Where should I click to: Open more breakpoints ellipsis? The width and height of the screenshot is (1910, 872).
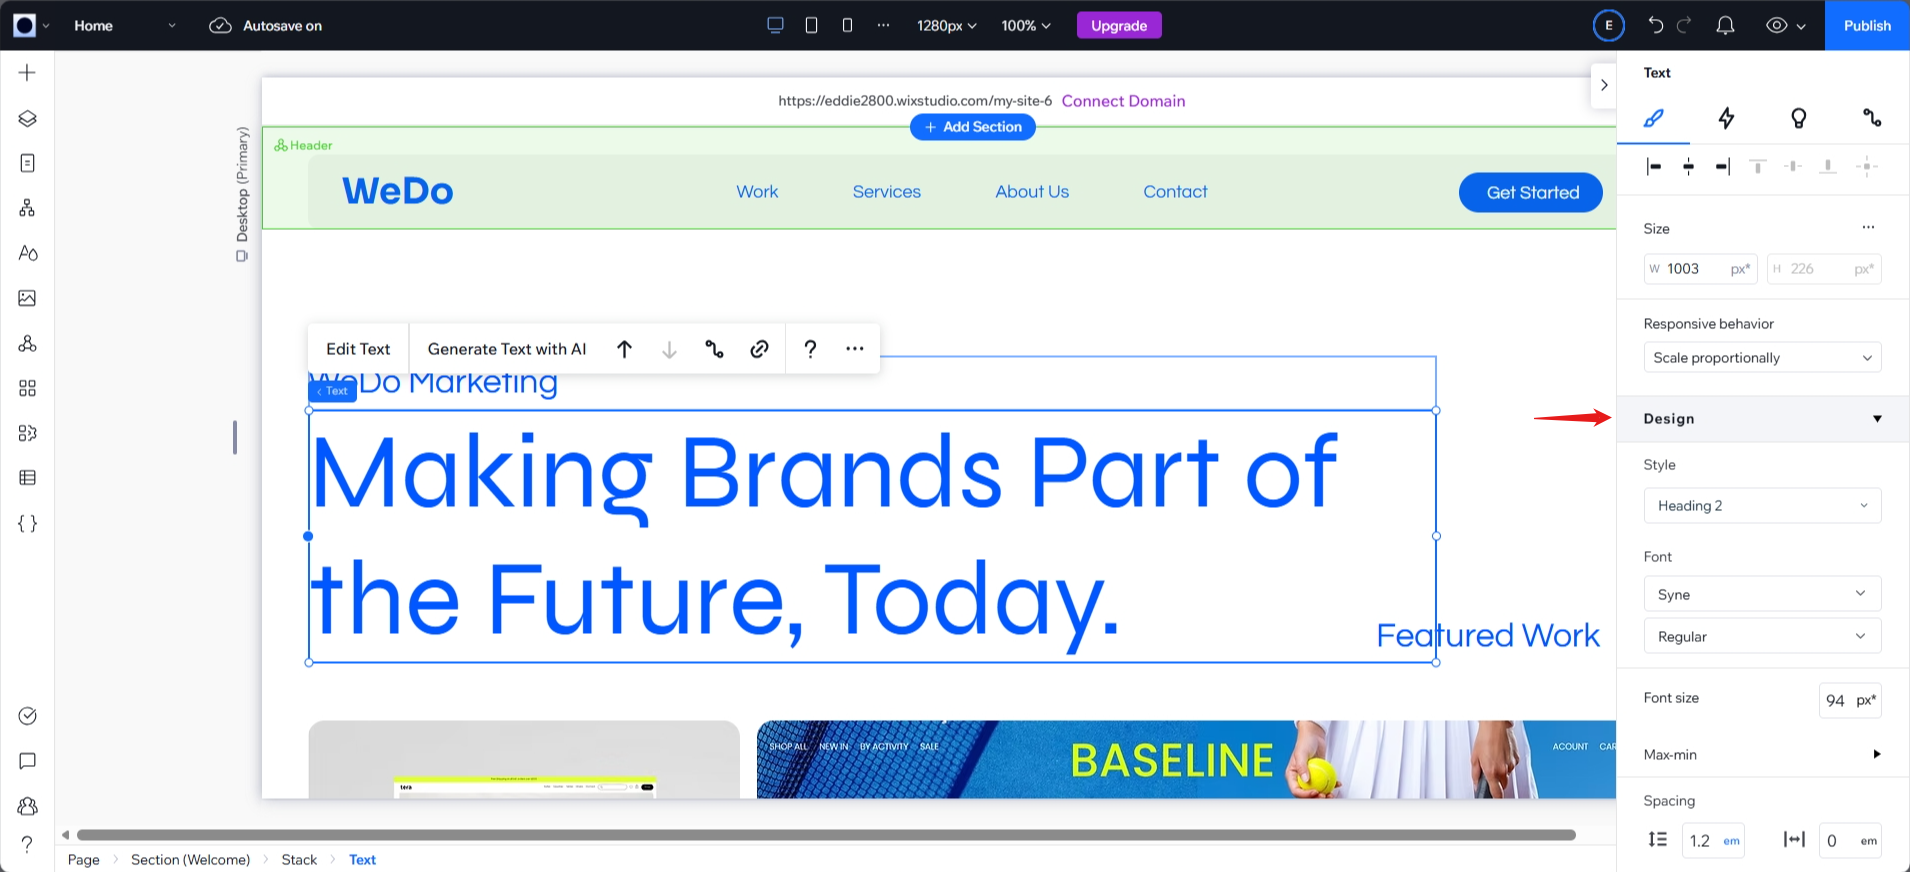click(883, 25)
